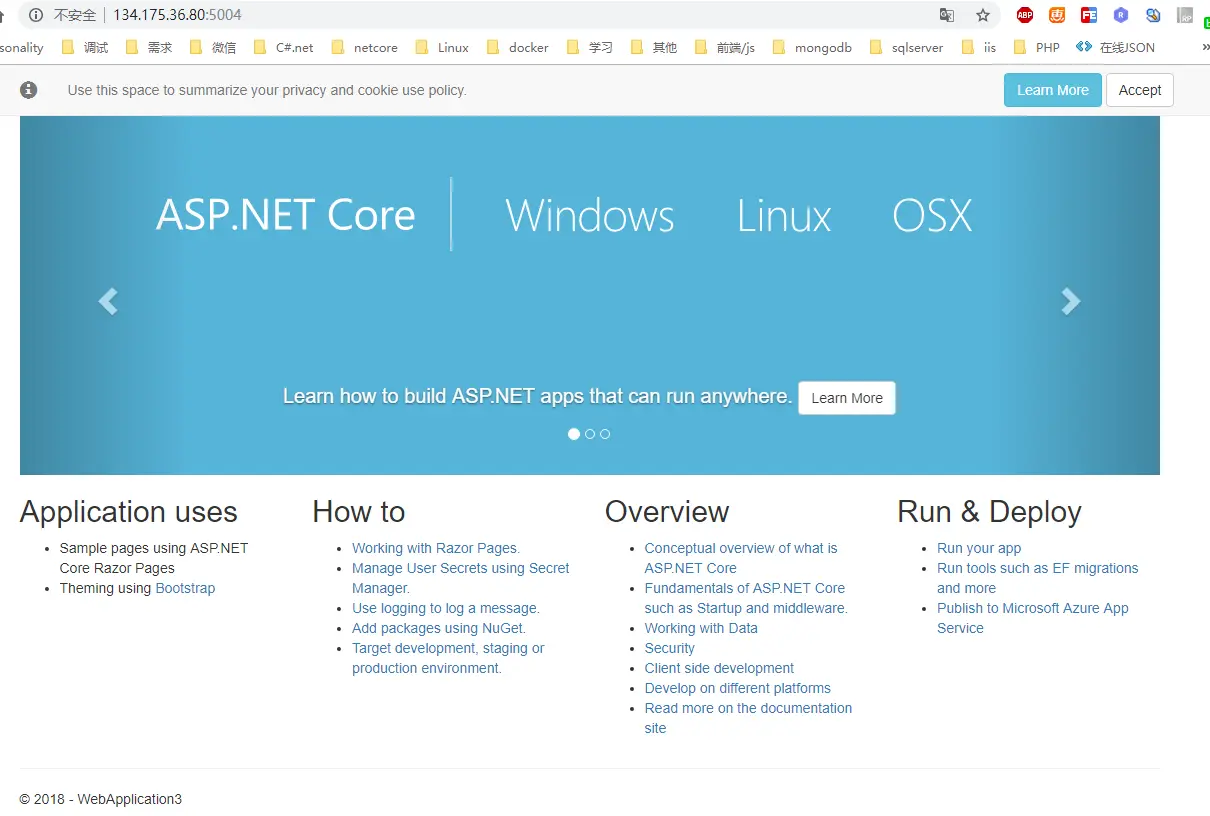Screen dimensions: 1210x816
Task: Click the '© 2018 - WebApplication3' footer text
Action: [101, 799]
